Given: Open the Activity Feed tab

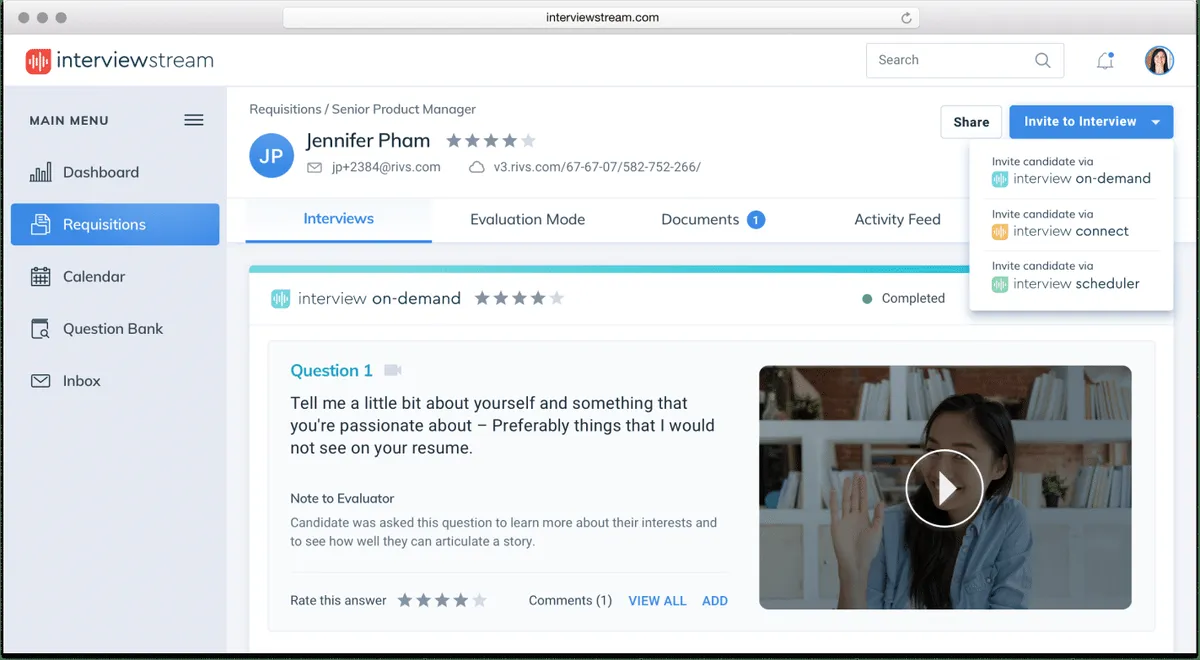Looking at the screenshot, I should coord(897,219).
